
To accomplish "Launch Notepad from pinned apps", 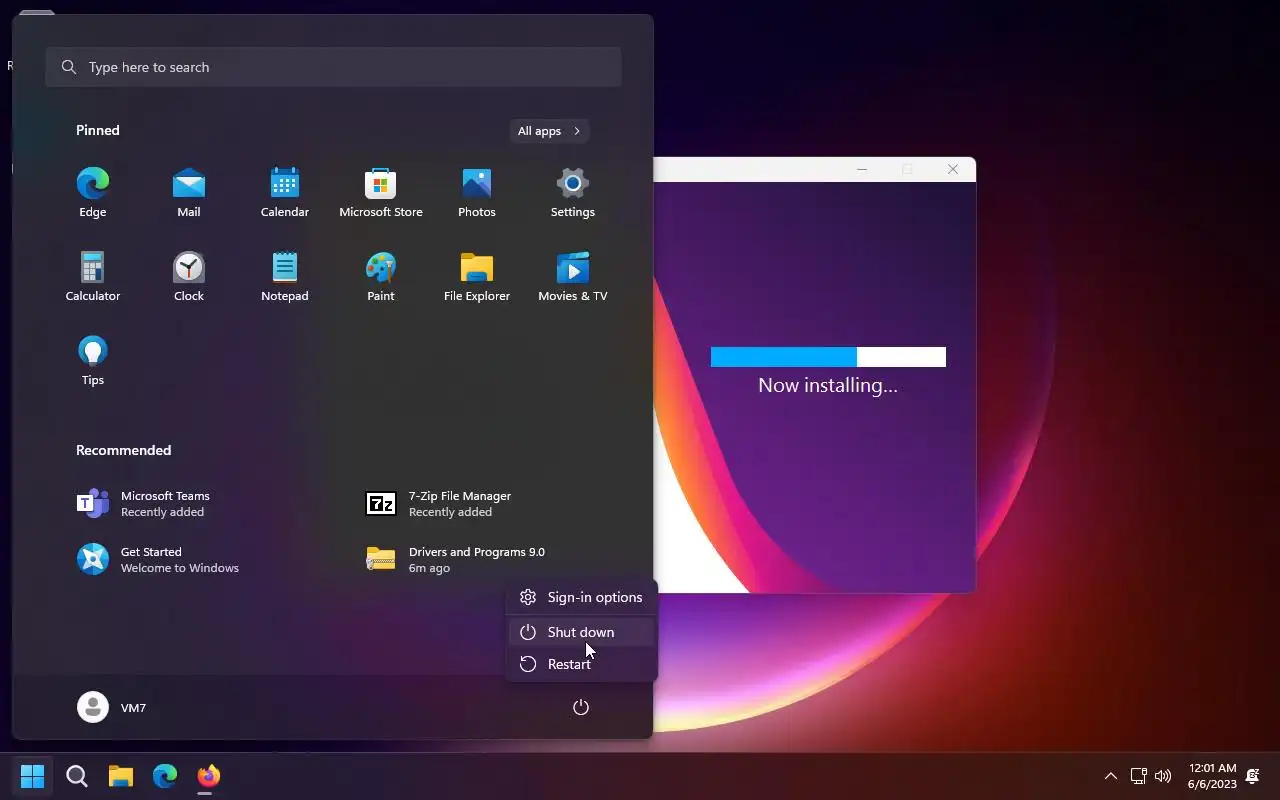I will [x=285, y=276].
